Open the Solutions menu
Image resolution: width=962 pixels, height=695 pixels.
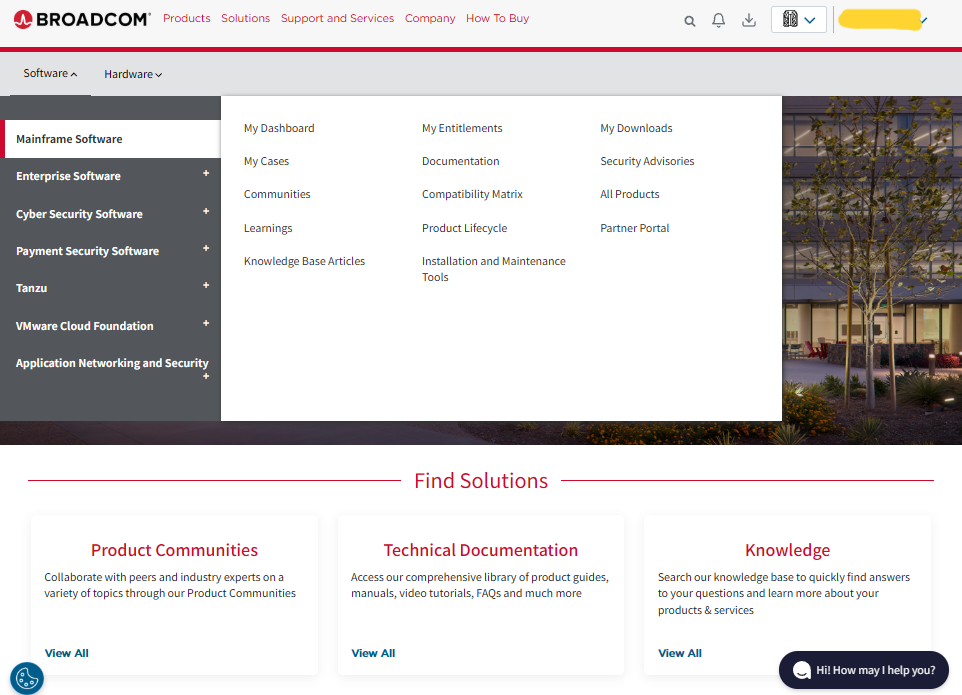click(x=245, y=18)
